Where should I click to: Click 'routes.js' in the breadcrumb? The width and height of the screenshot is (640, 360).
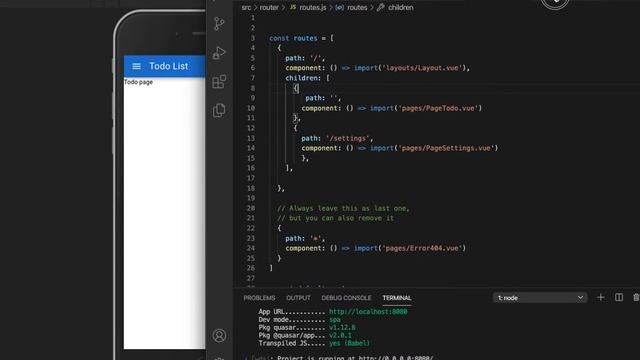tap(313, 7)
